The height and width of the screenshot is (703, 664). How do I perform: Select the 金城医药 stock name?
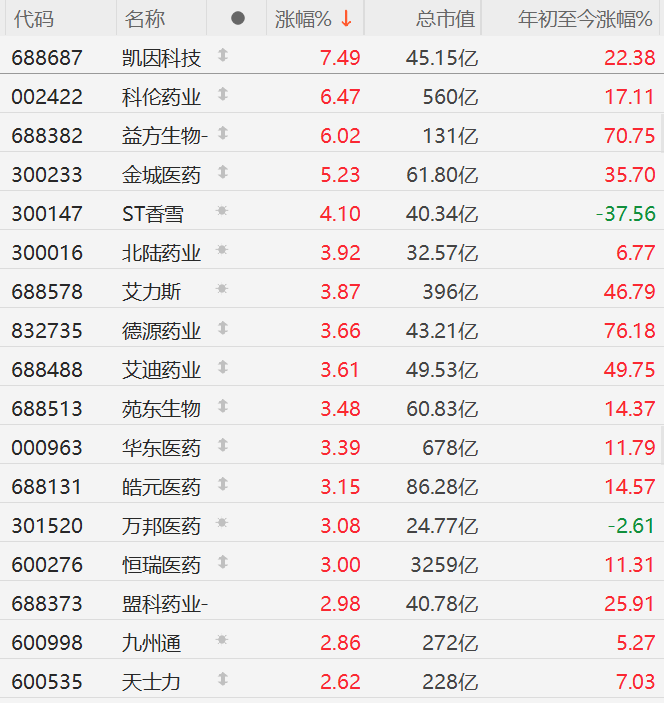pos(161,175)
